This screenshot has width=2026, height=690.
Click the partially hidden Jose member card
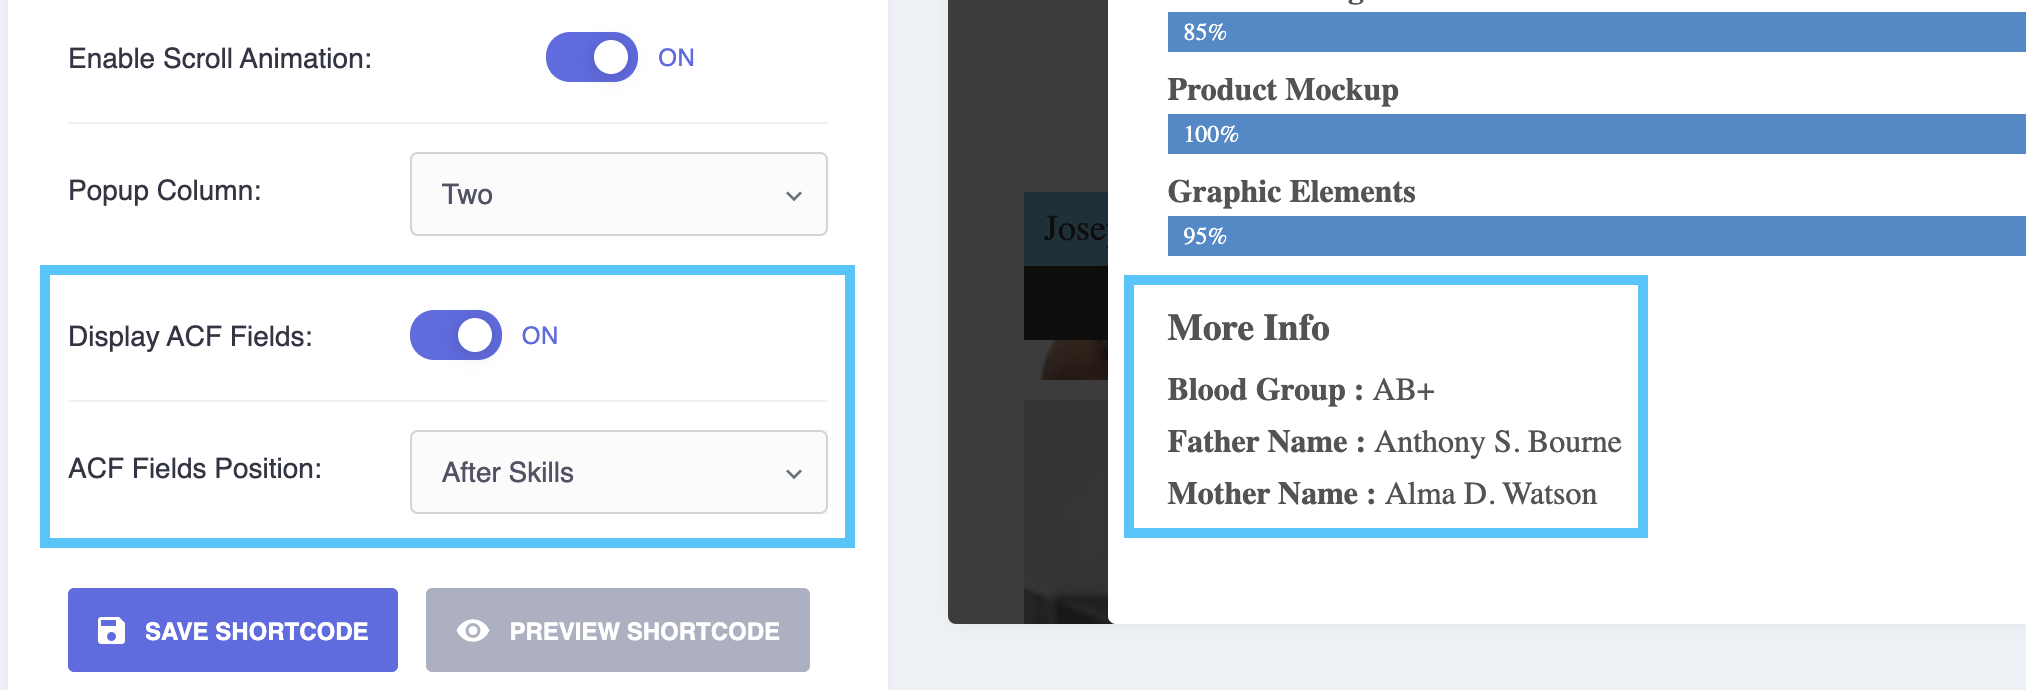(1066, 229)
